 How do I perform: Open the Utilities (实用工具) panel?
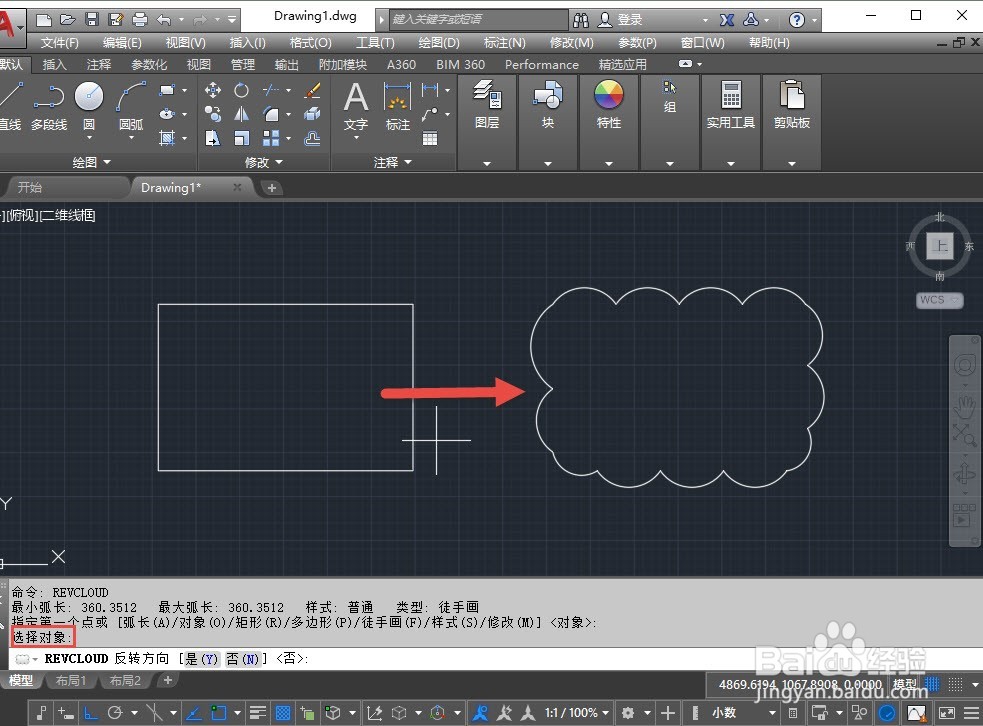(x=730, y=105)
